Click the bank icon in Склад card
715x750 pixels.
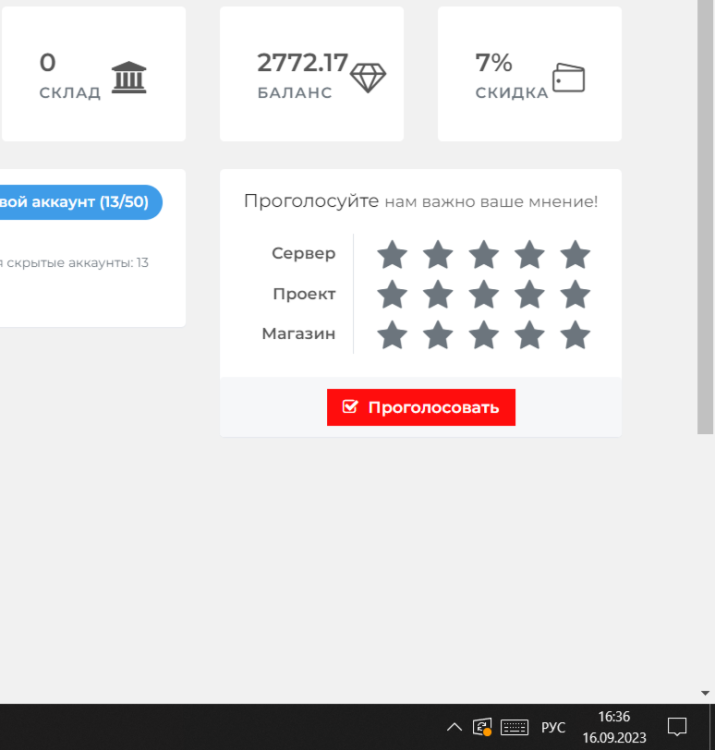(129, 77)
